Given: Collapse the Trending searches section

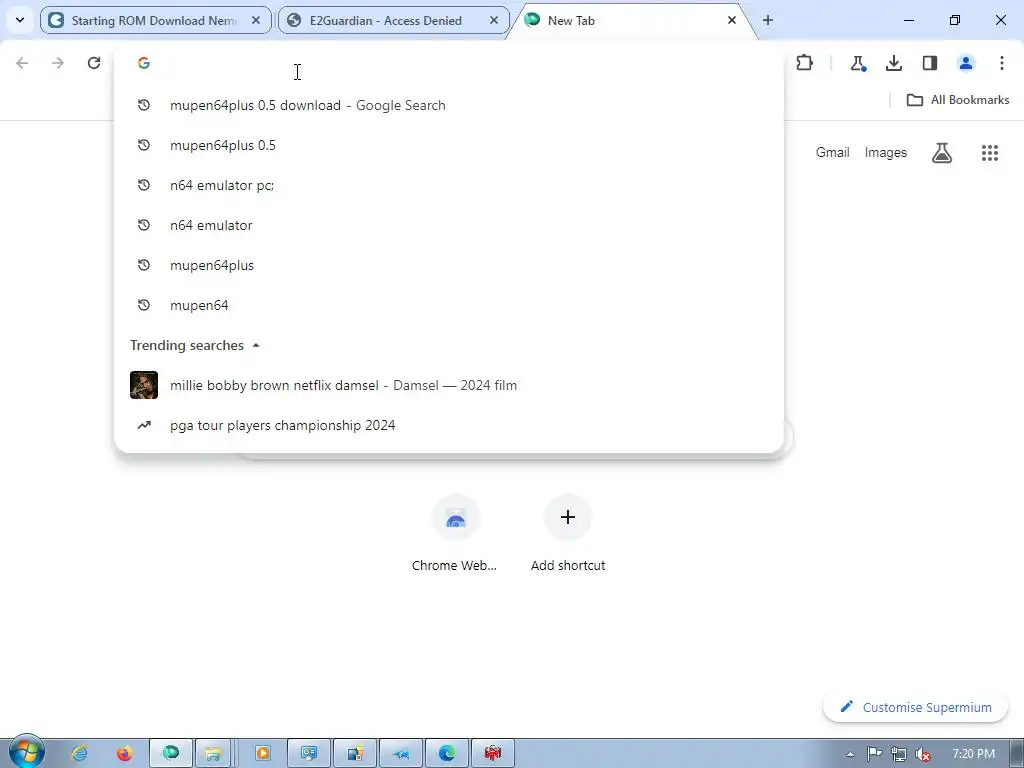Looking at the screenshot, I should pos(256,345).
